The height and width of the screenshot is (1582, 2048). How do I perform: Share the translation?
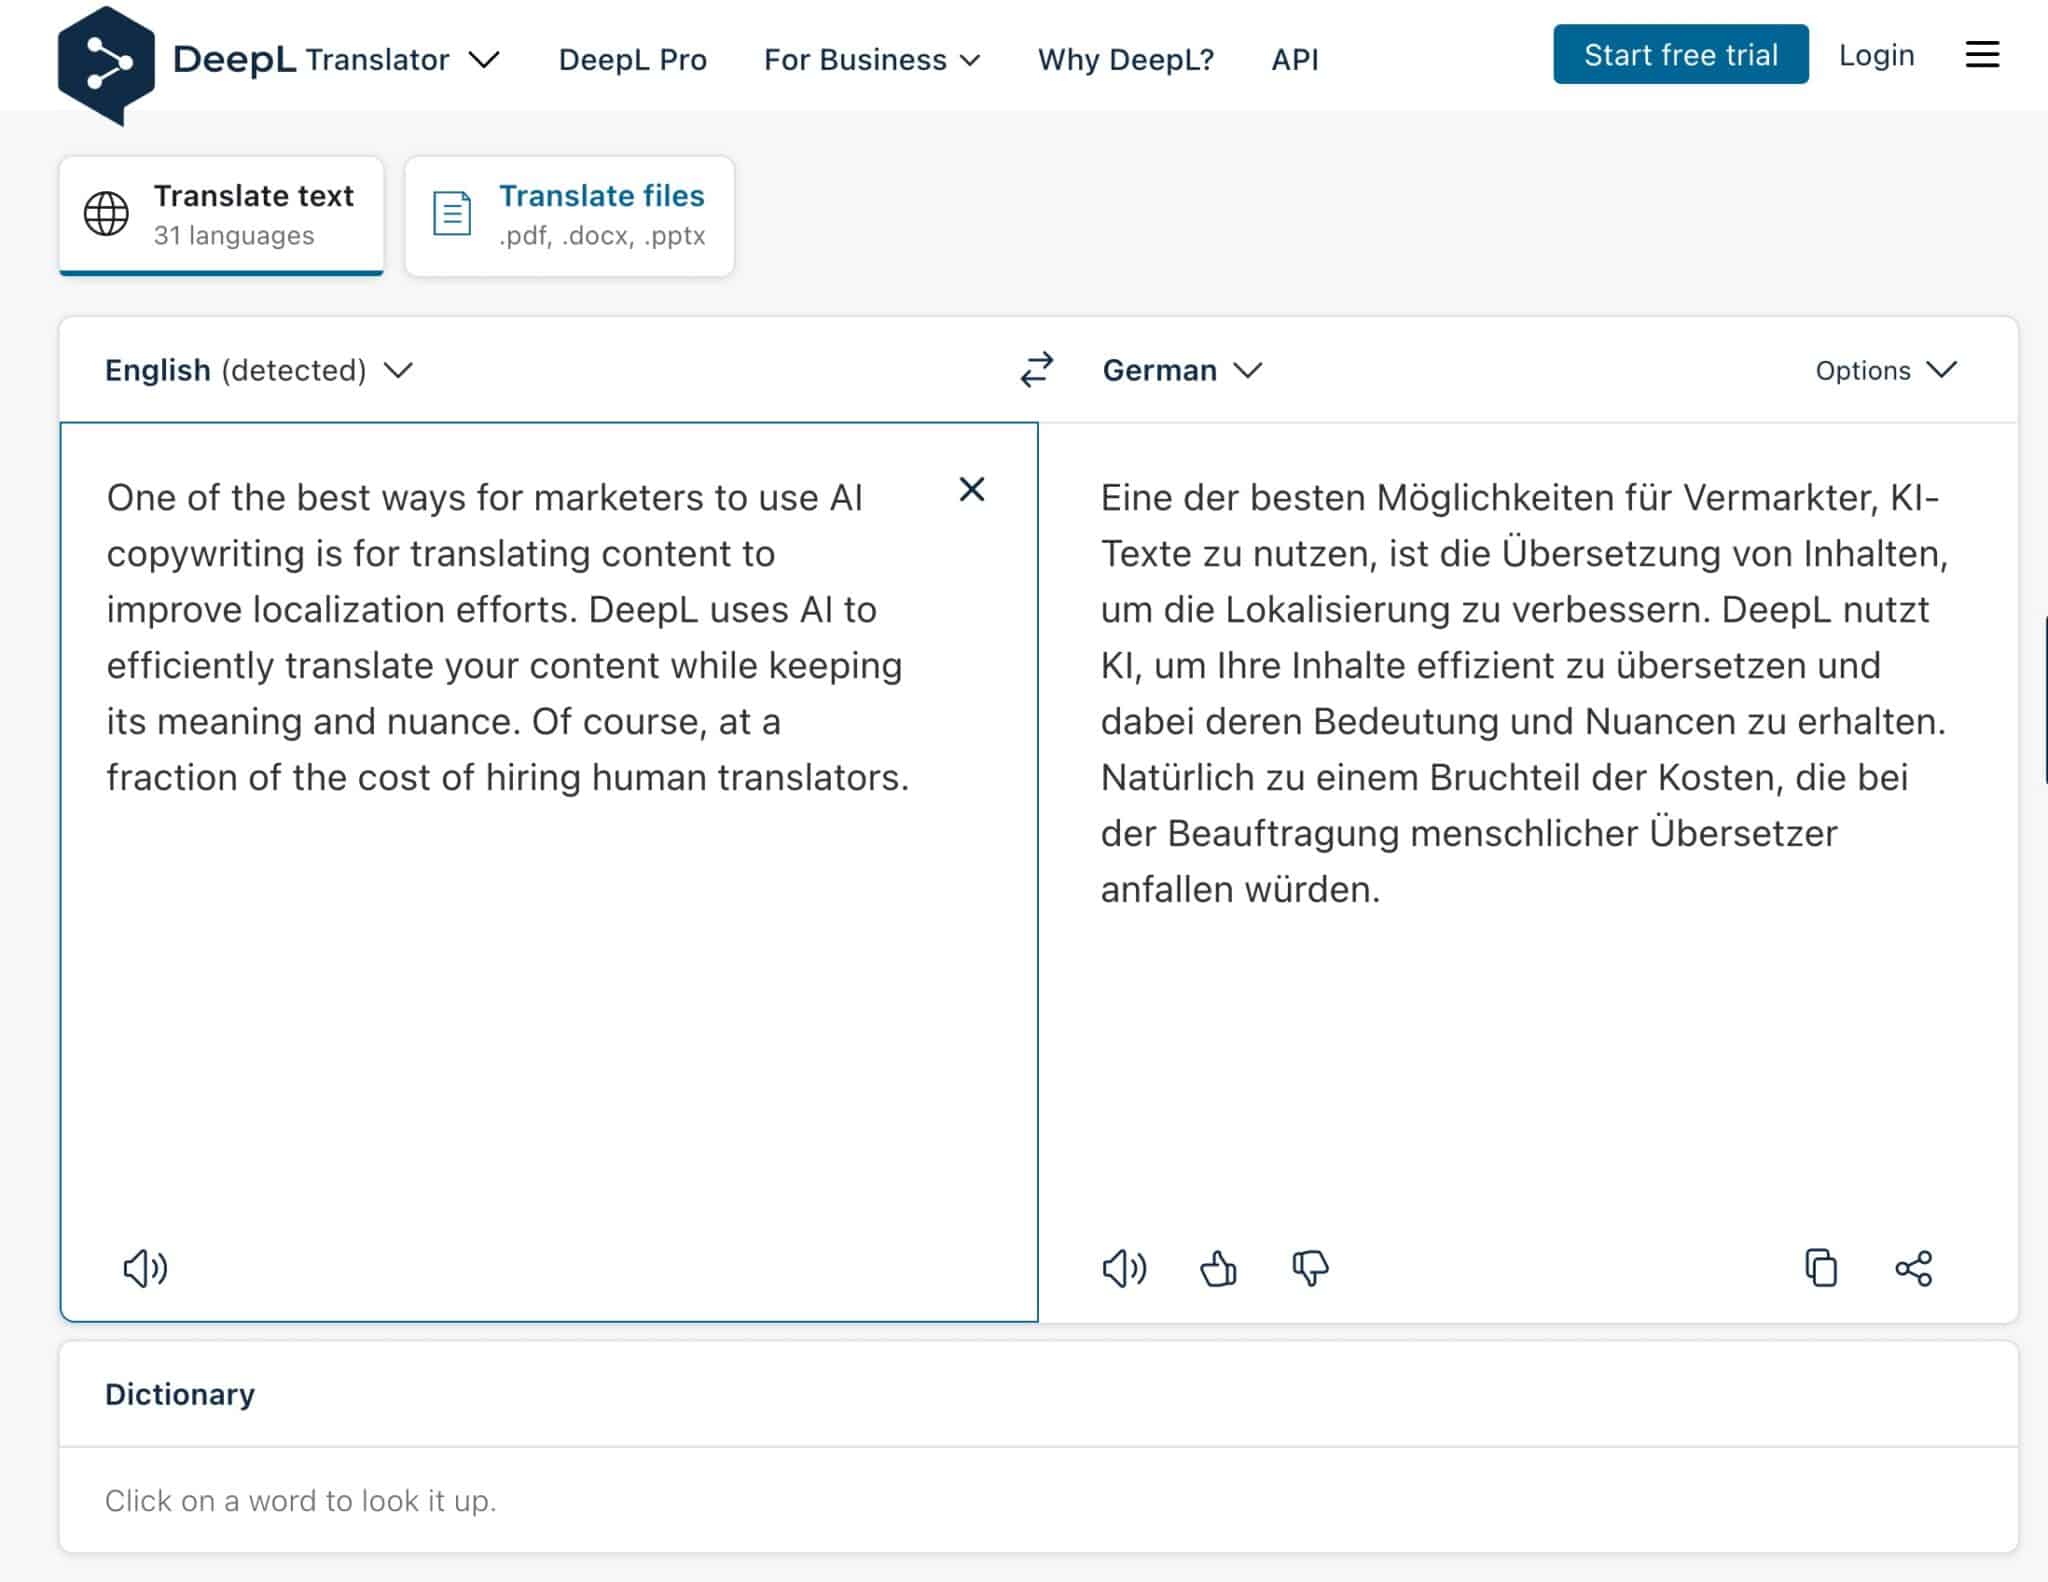1913,1268
